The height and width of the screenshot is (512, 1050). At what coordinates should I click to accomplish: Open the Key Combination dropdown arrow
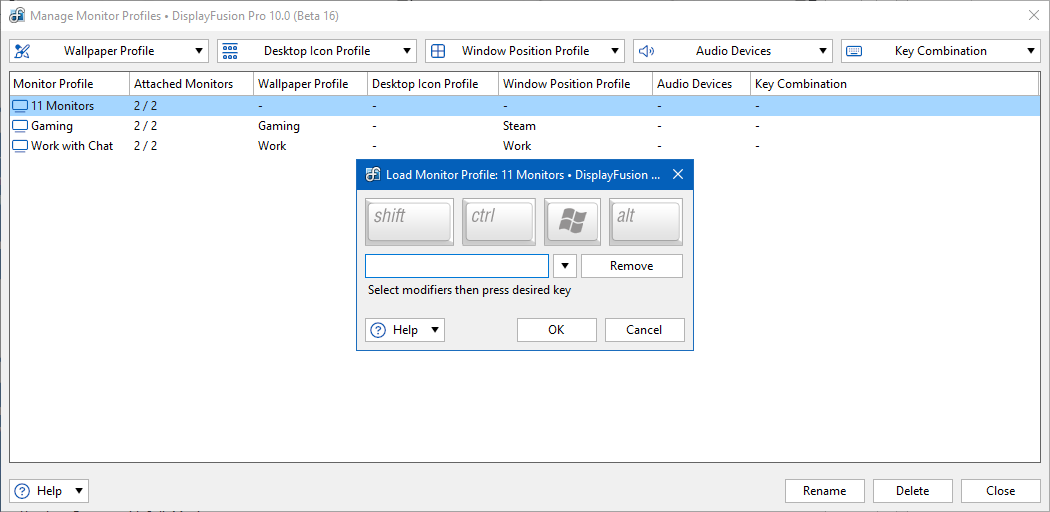(x=1031, y=51)
